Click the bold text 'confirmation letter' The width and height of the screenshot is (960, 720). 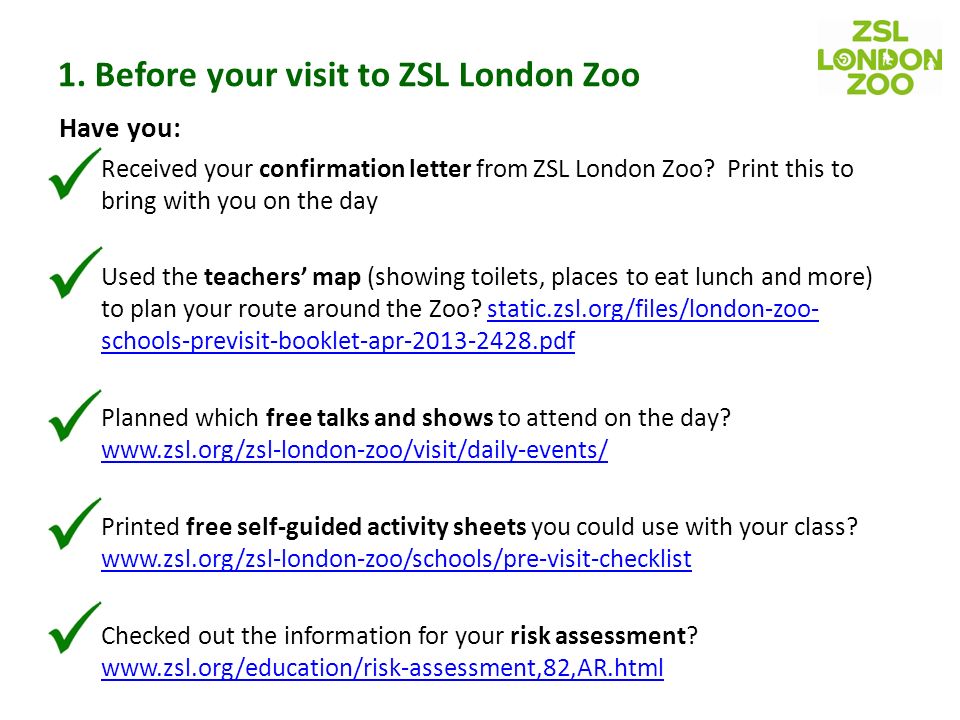pos(365,169)
